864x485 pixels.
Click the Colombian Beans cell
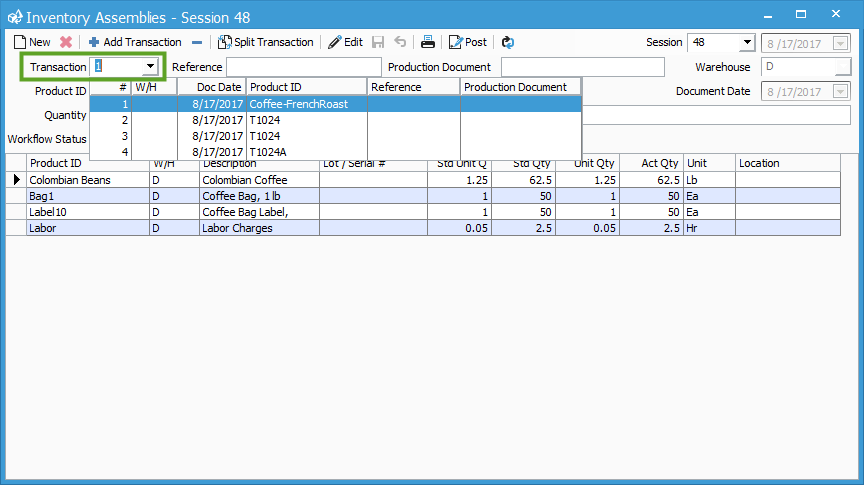point(88,180)
